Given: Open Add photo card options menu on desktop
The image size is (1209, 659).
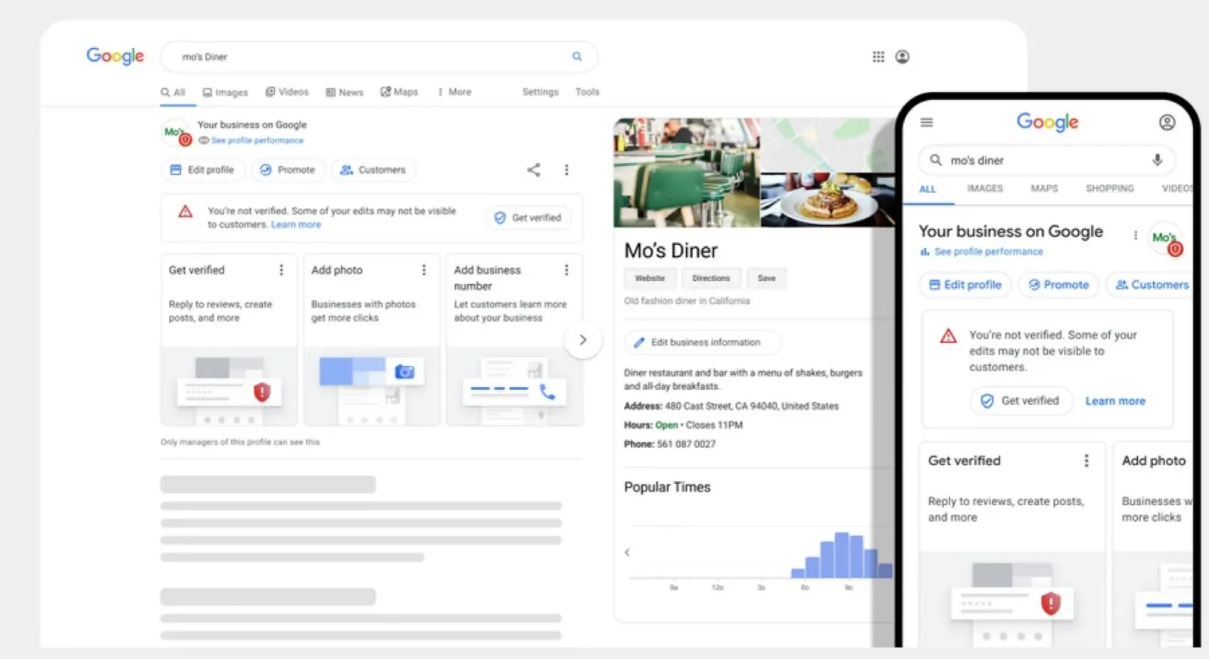Looking at the screenshot, I should [424, 270].
